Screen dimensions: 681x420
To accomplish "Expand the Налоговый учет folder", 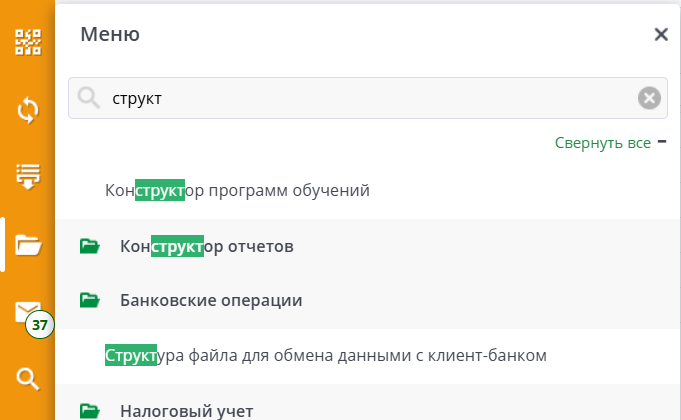I will 187,411.
